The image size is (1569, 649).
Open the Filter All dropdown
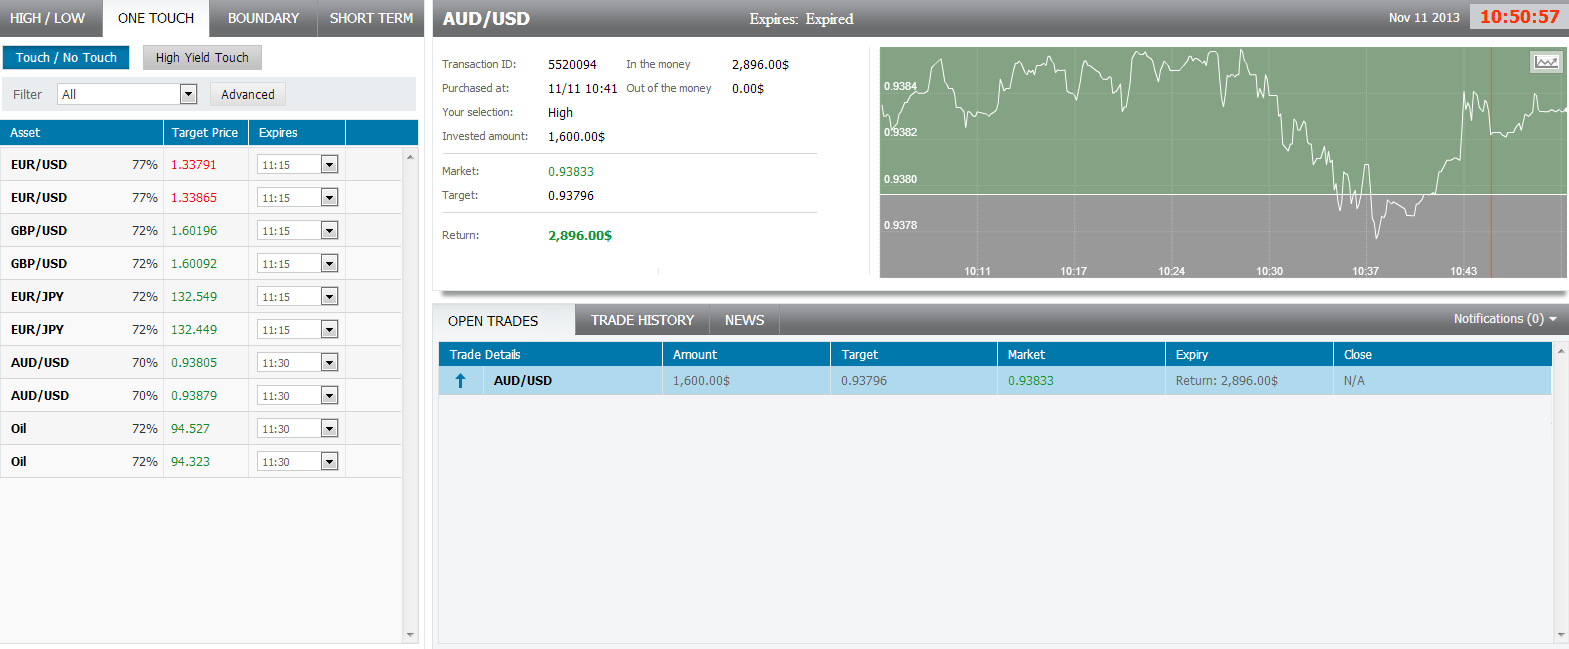tap(188, 94)
